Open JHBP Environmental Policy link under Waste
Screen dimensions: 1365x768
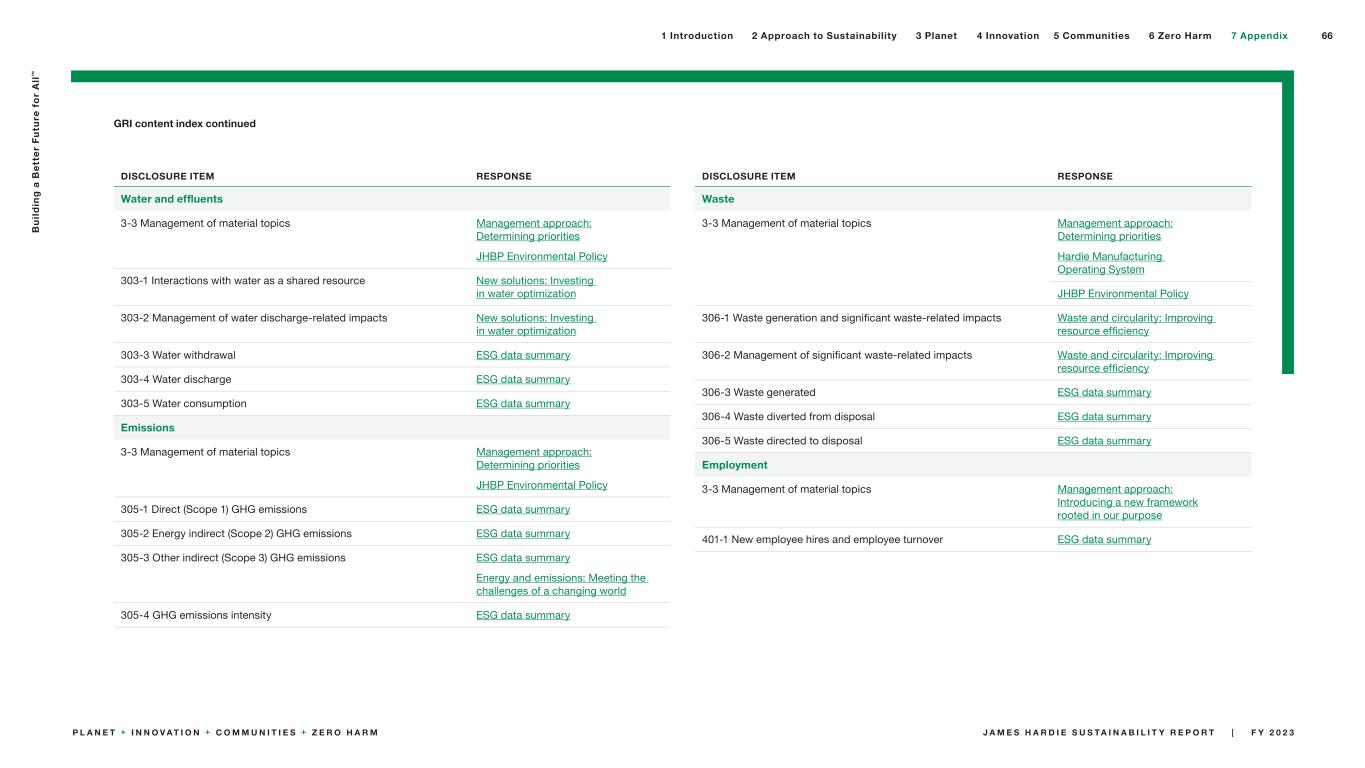[1123, 294]
